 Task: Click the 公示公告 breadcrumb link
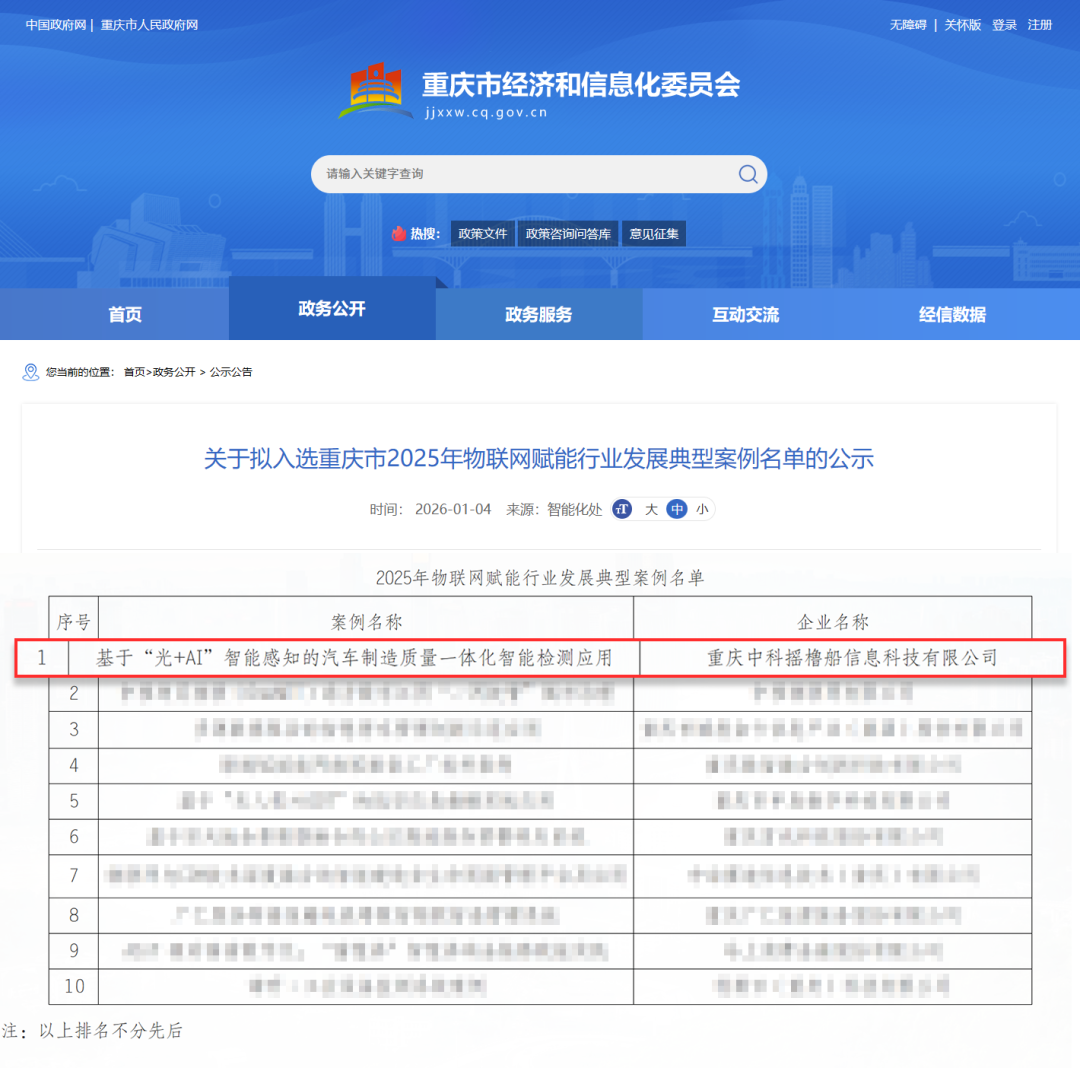click(x=231, y=372)
